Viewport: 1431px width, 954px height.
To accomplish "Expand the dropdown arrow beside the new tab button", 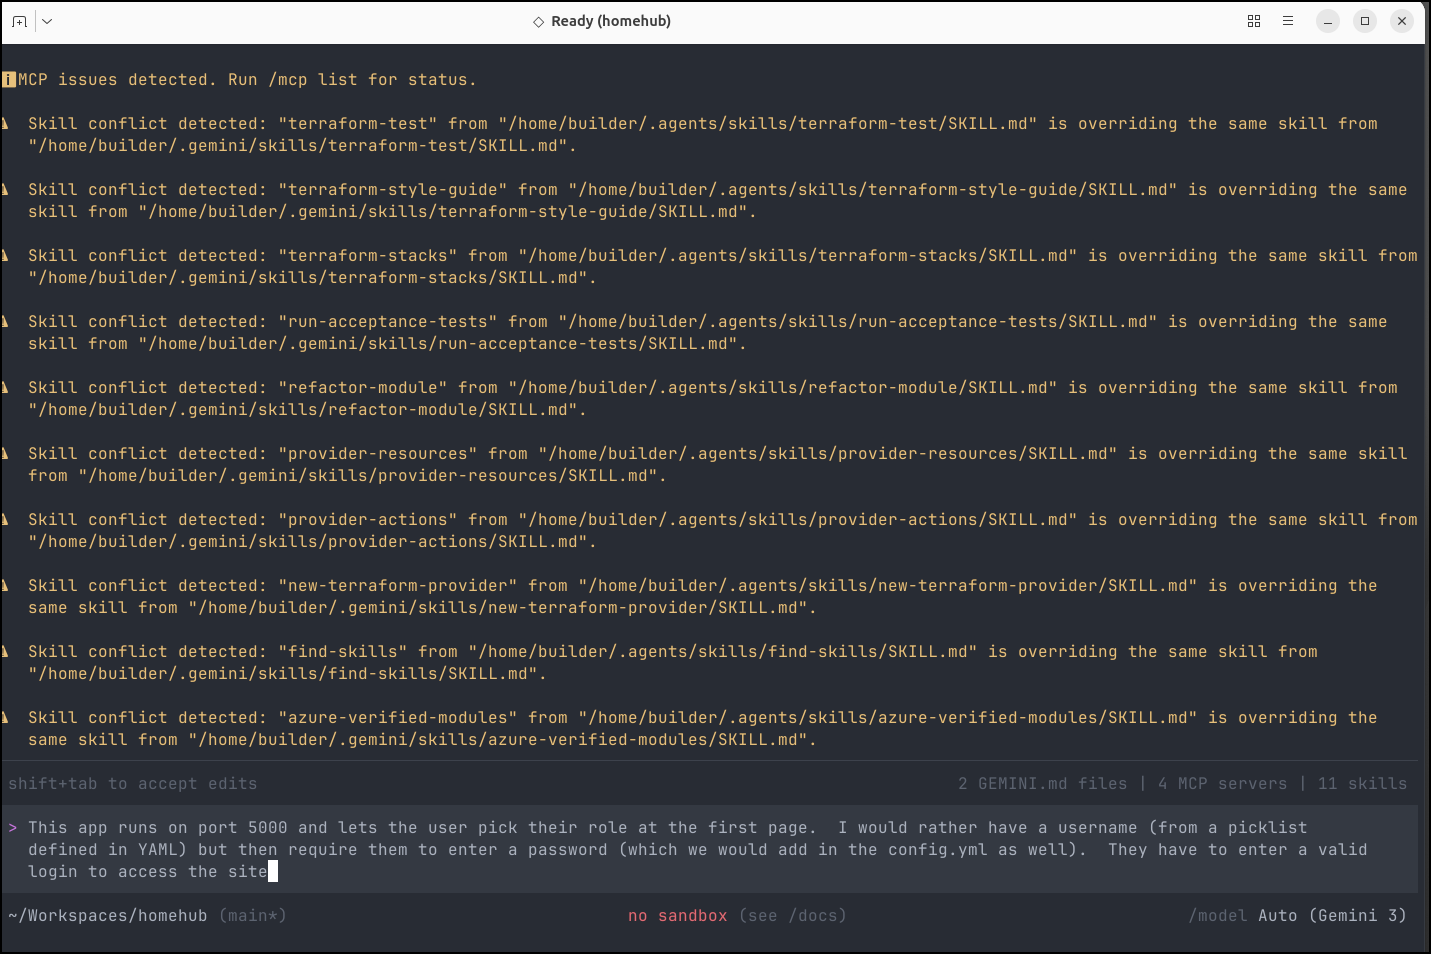I will 47,21.
